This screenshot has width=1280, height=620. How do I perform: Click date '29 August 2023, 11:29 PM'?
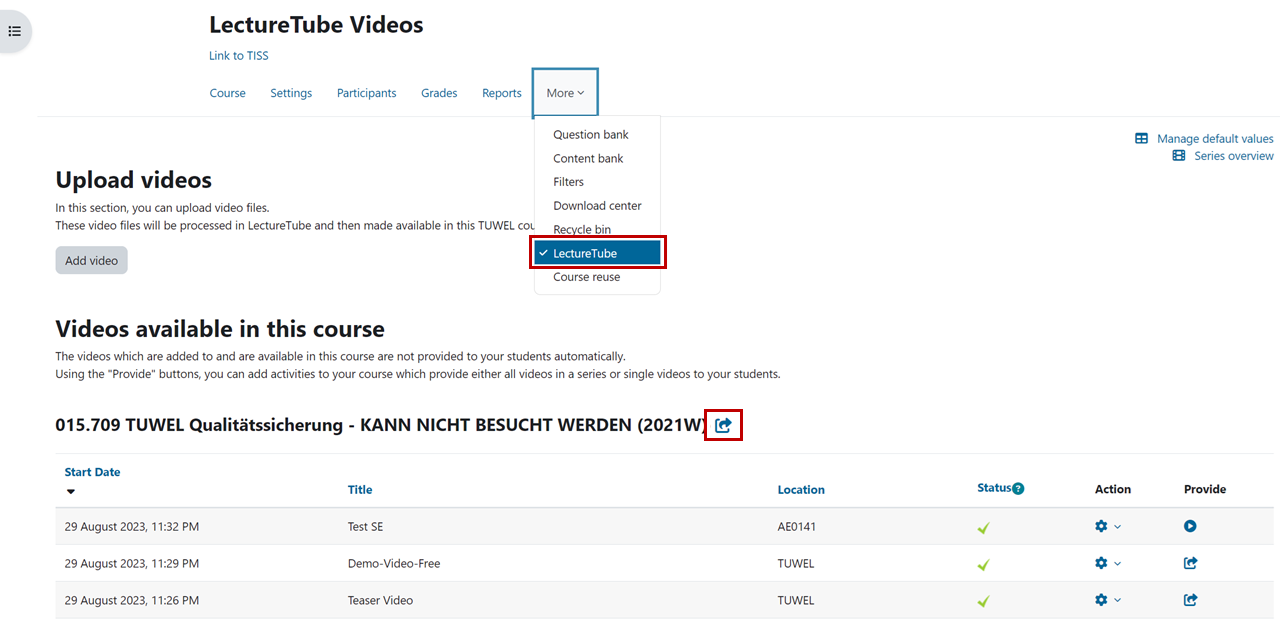(132, 563)
